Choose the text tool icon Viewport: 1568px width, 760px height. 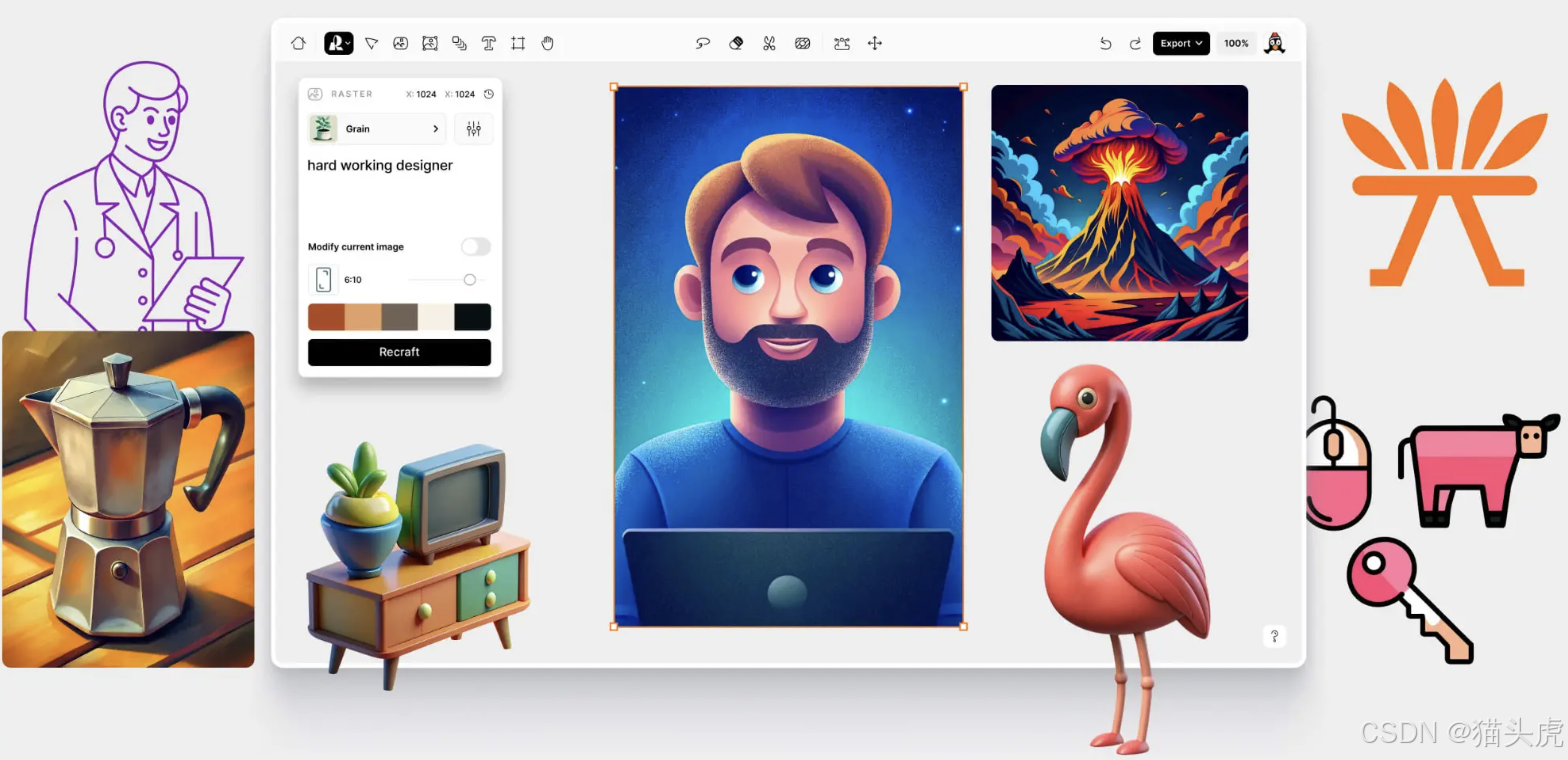(x=488, y=43)
